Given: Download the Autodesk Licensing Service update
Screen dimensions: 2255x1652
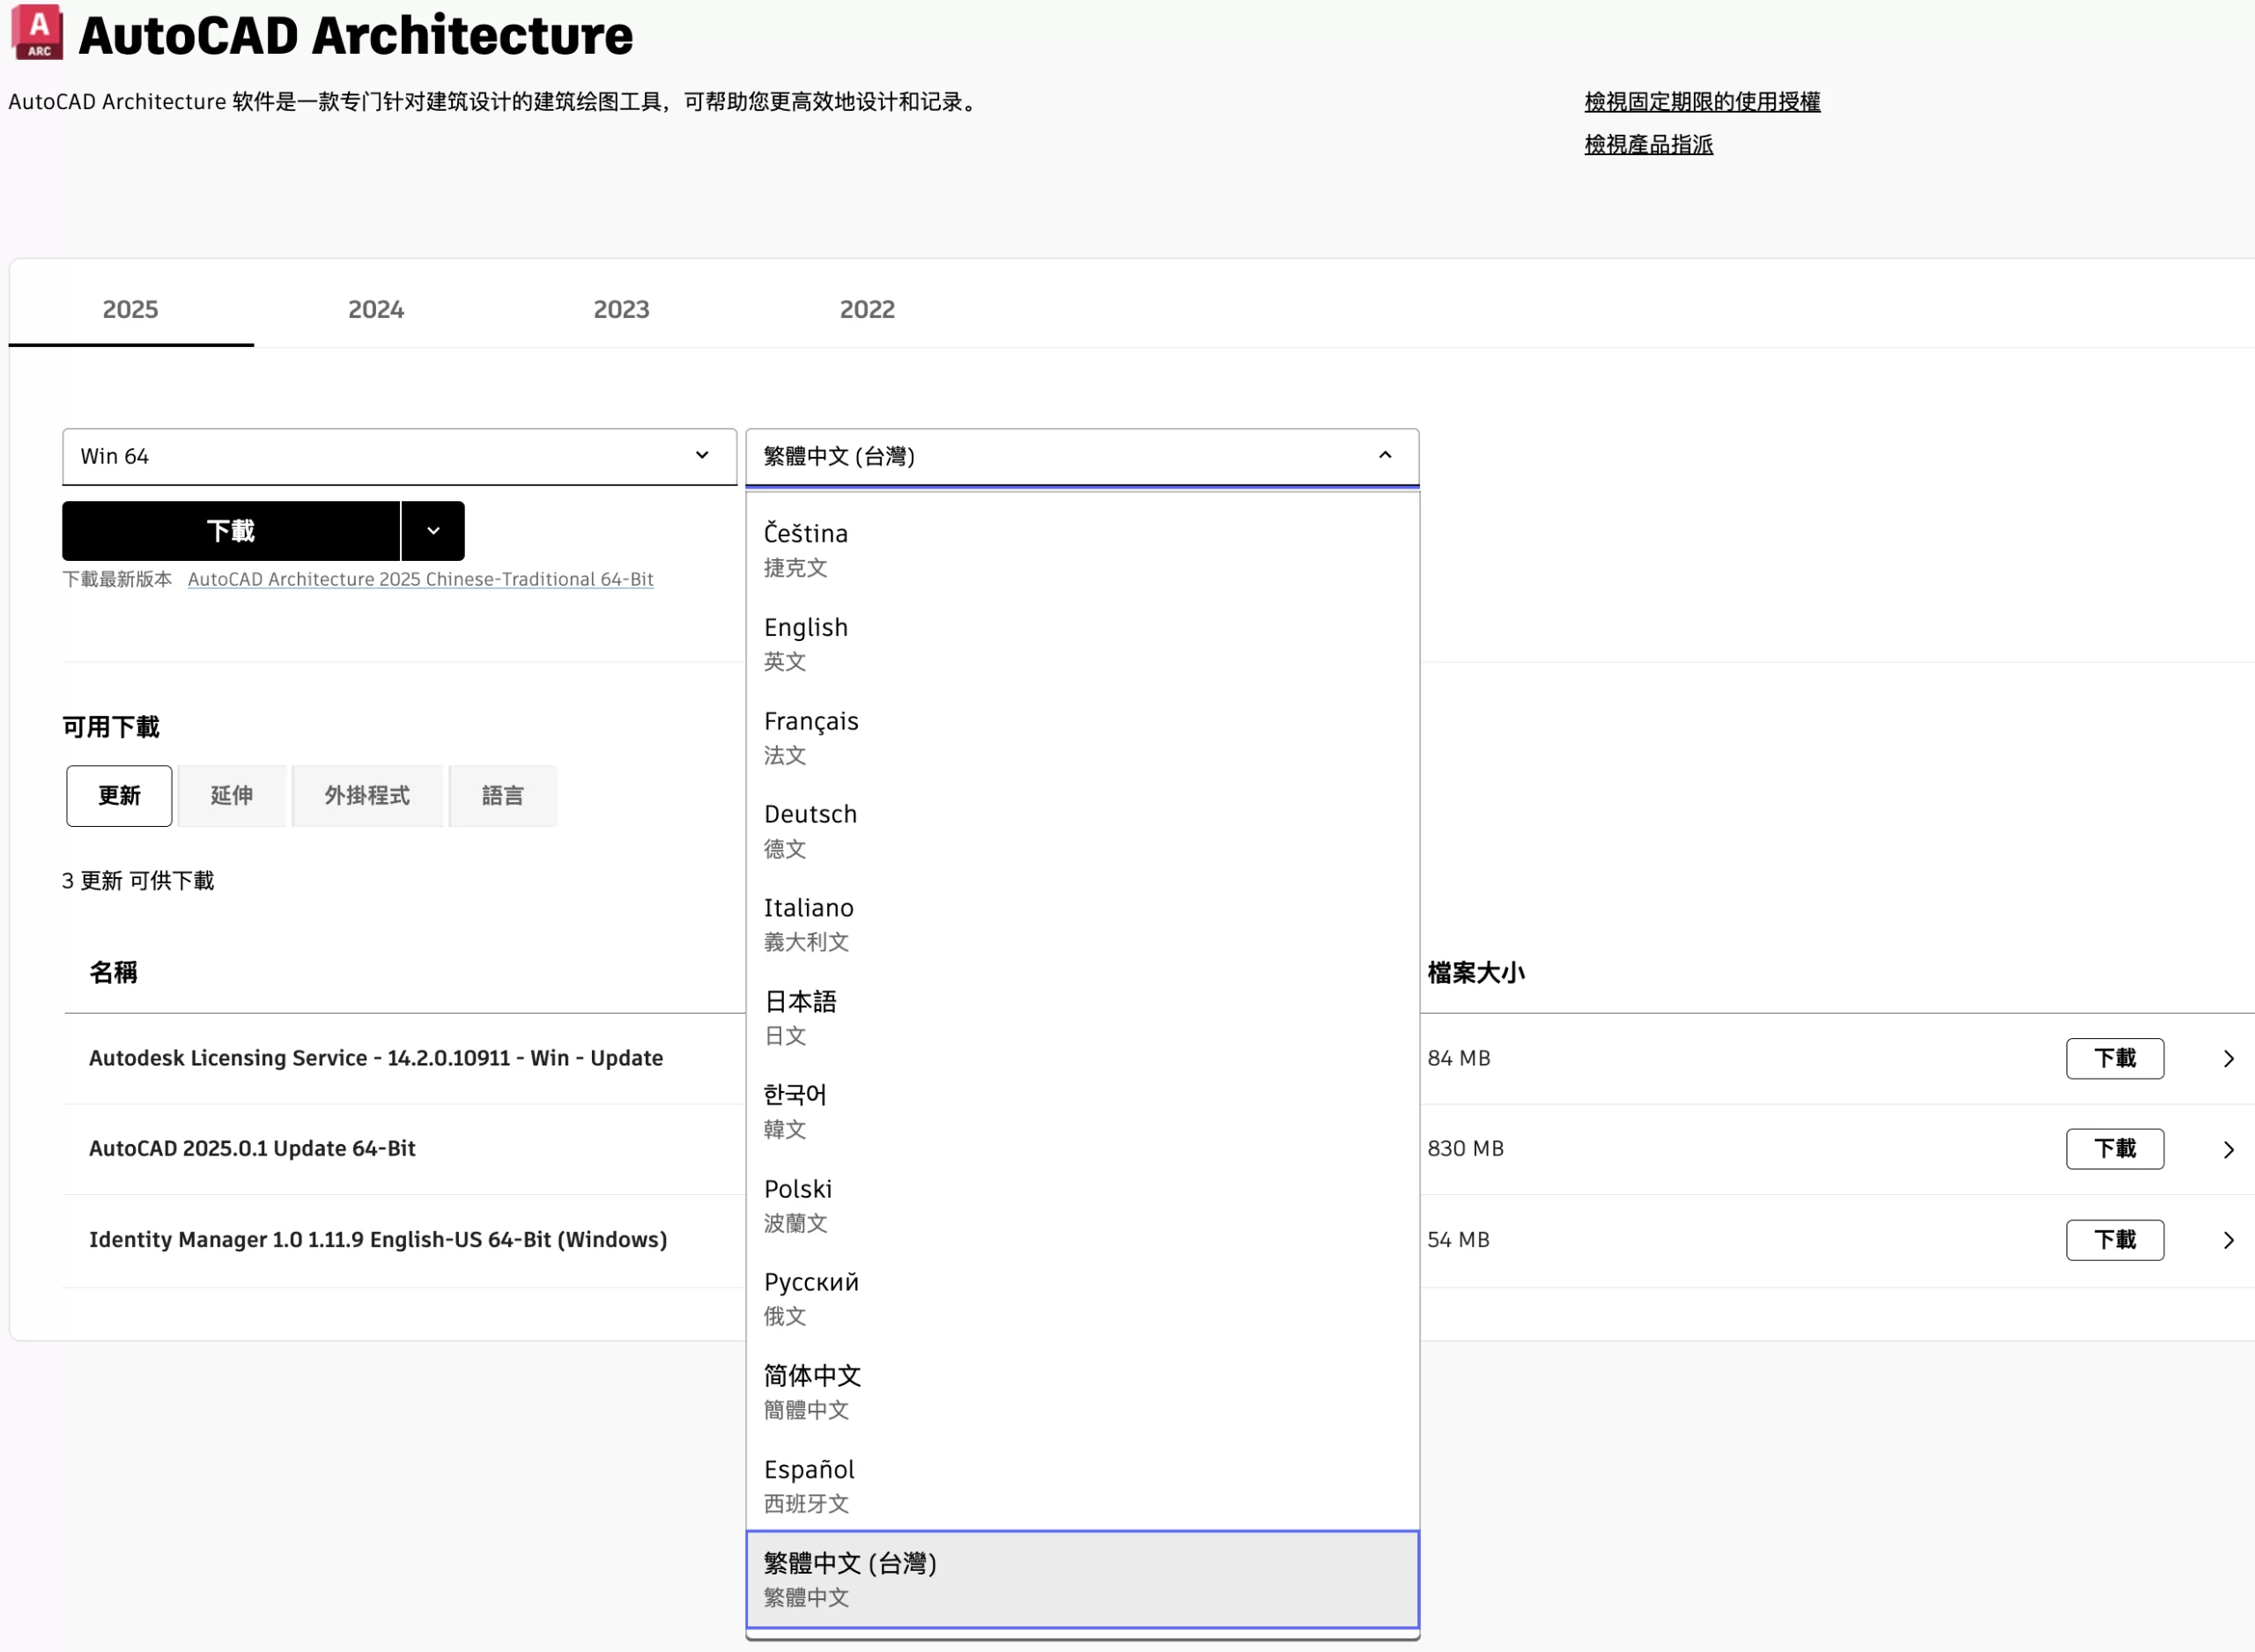Looking at the screenshot, I should pyautogui.click(x=2114, y=1058).
